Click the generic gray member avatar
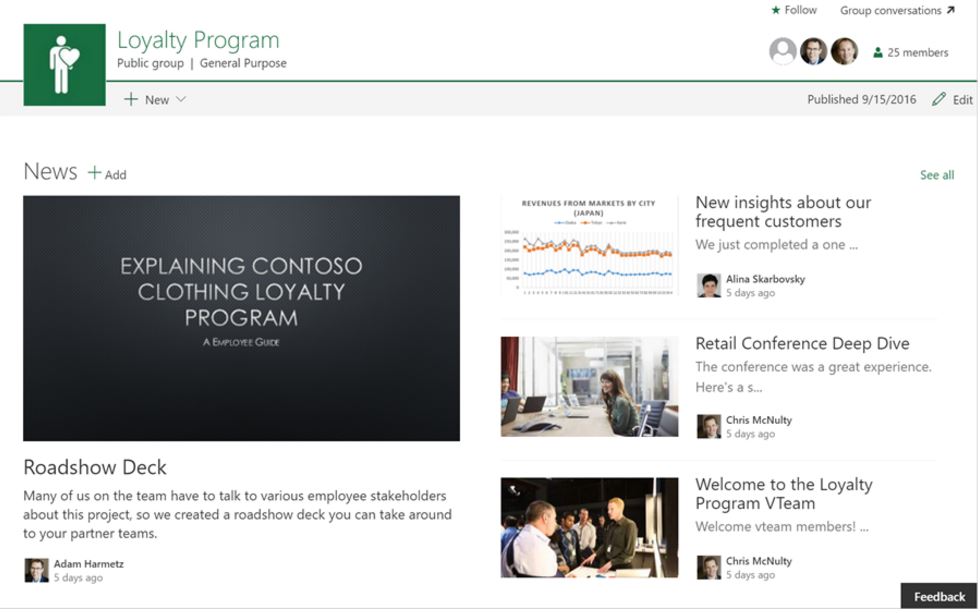Image resolution: width=980 pixels, height=613 pixels. pos(783,52)
